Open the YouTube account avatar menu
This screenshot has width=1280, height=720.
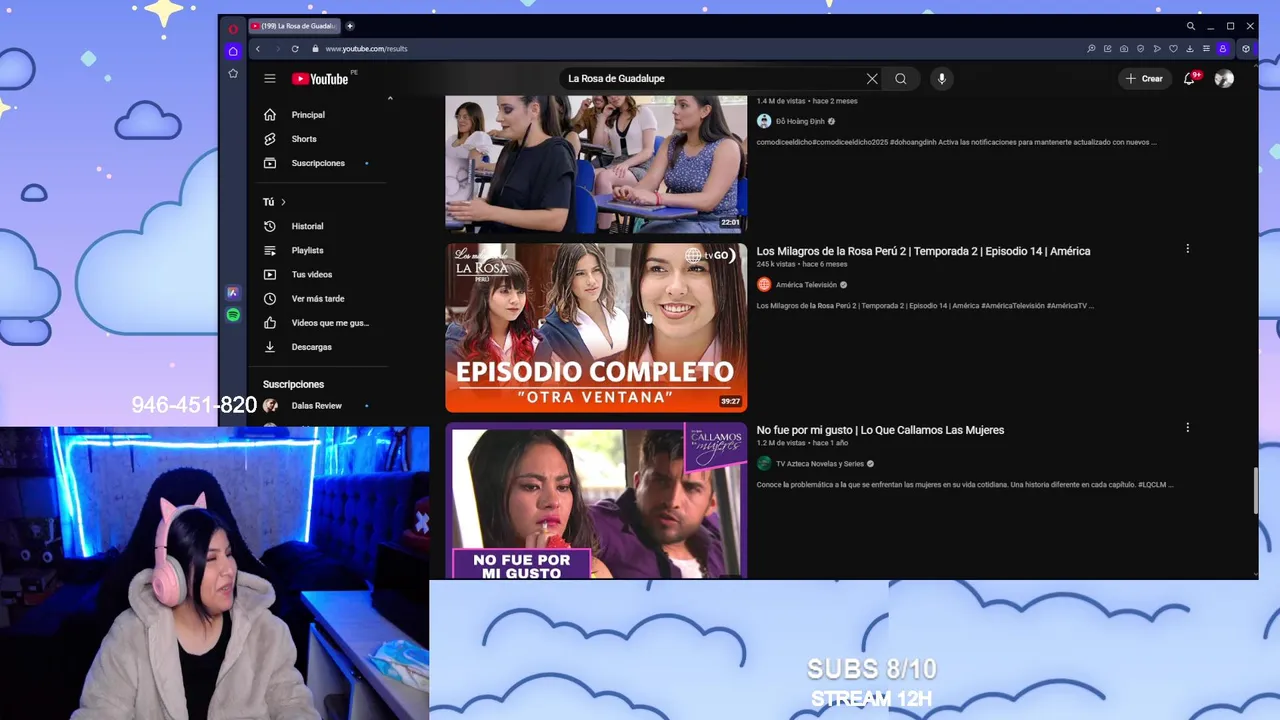click(x=1224, y=78)
